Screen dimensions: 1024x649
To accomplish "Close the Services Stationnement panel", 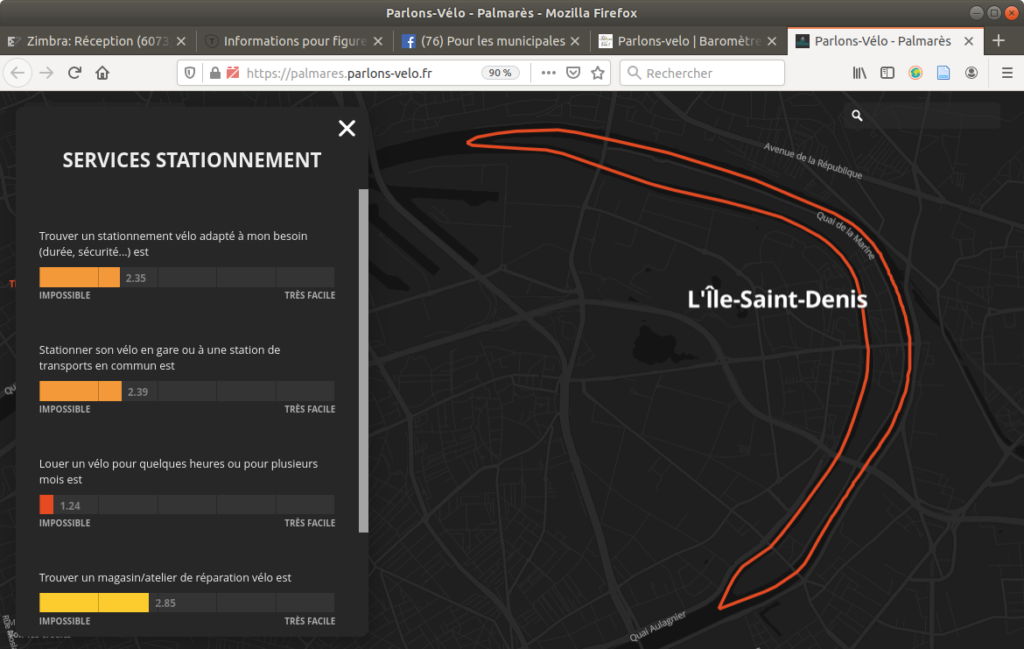I will [347, 128].
